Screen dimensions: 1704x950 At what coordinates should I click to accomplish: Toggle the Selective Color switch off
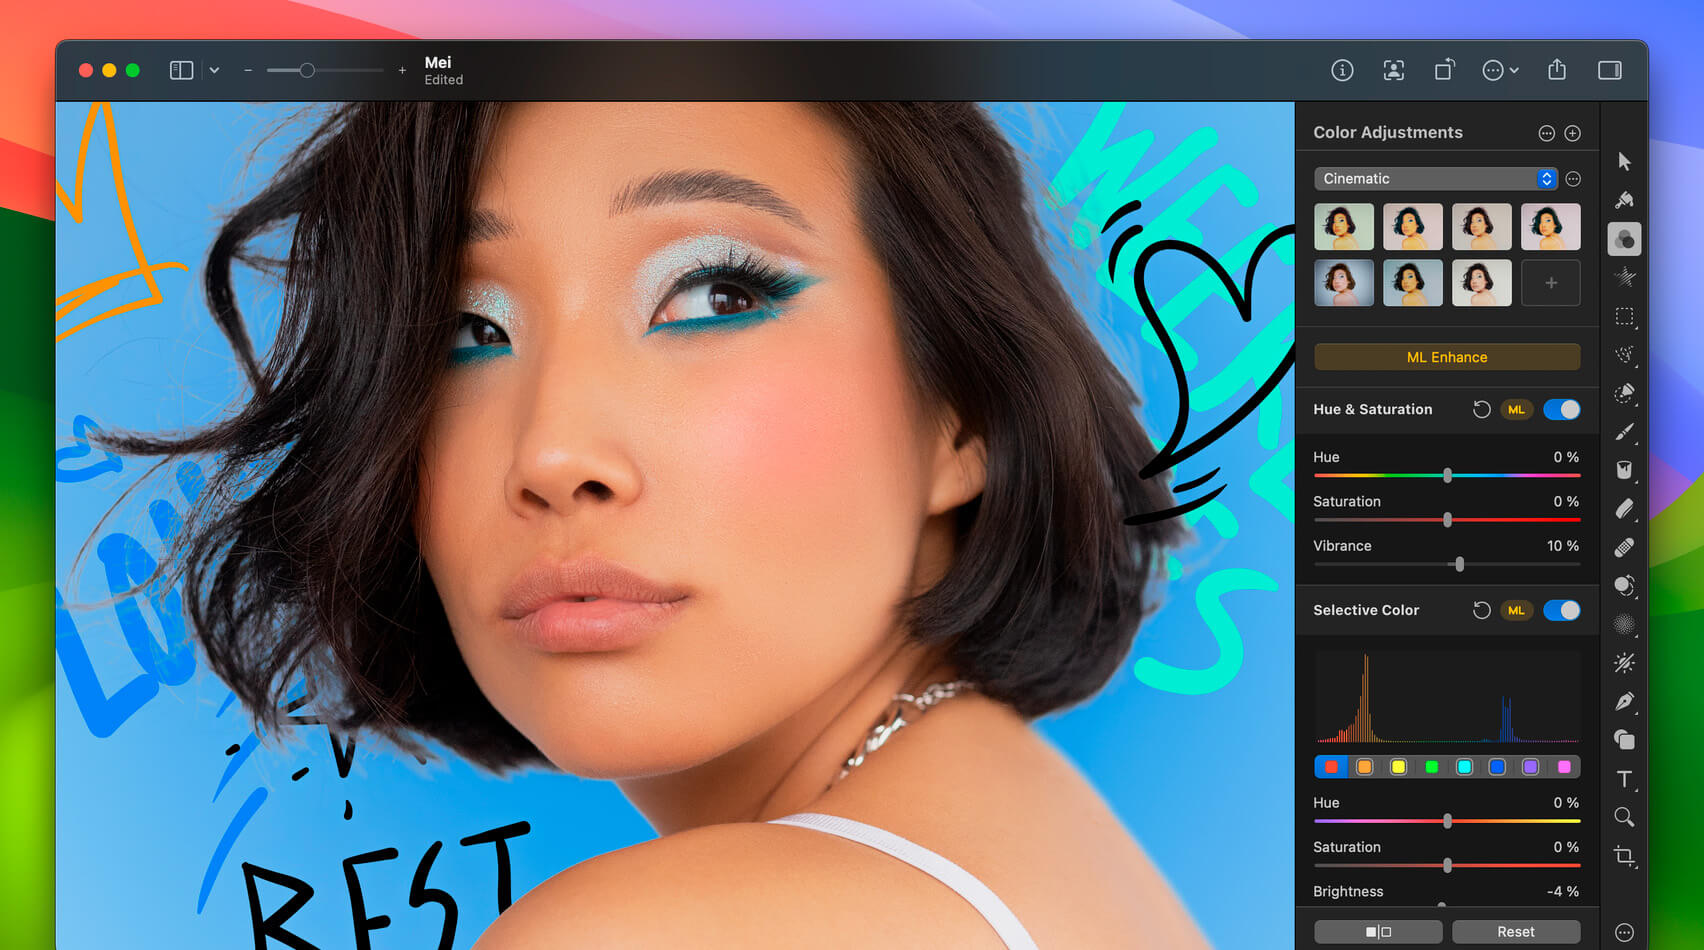tap(1562, 610)
